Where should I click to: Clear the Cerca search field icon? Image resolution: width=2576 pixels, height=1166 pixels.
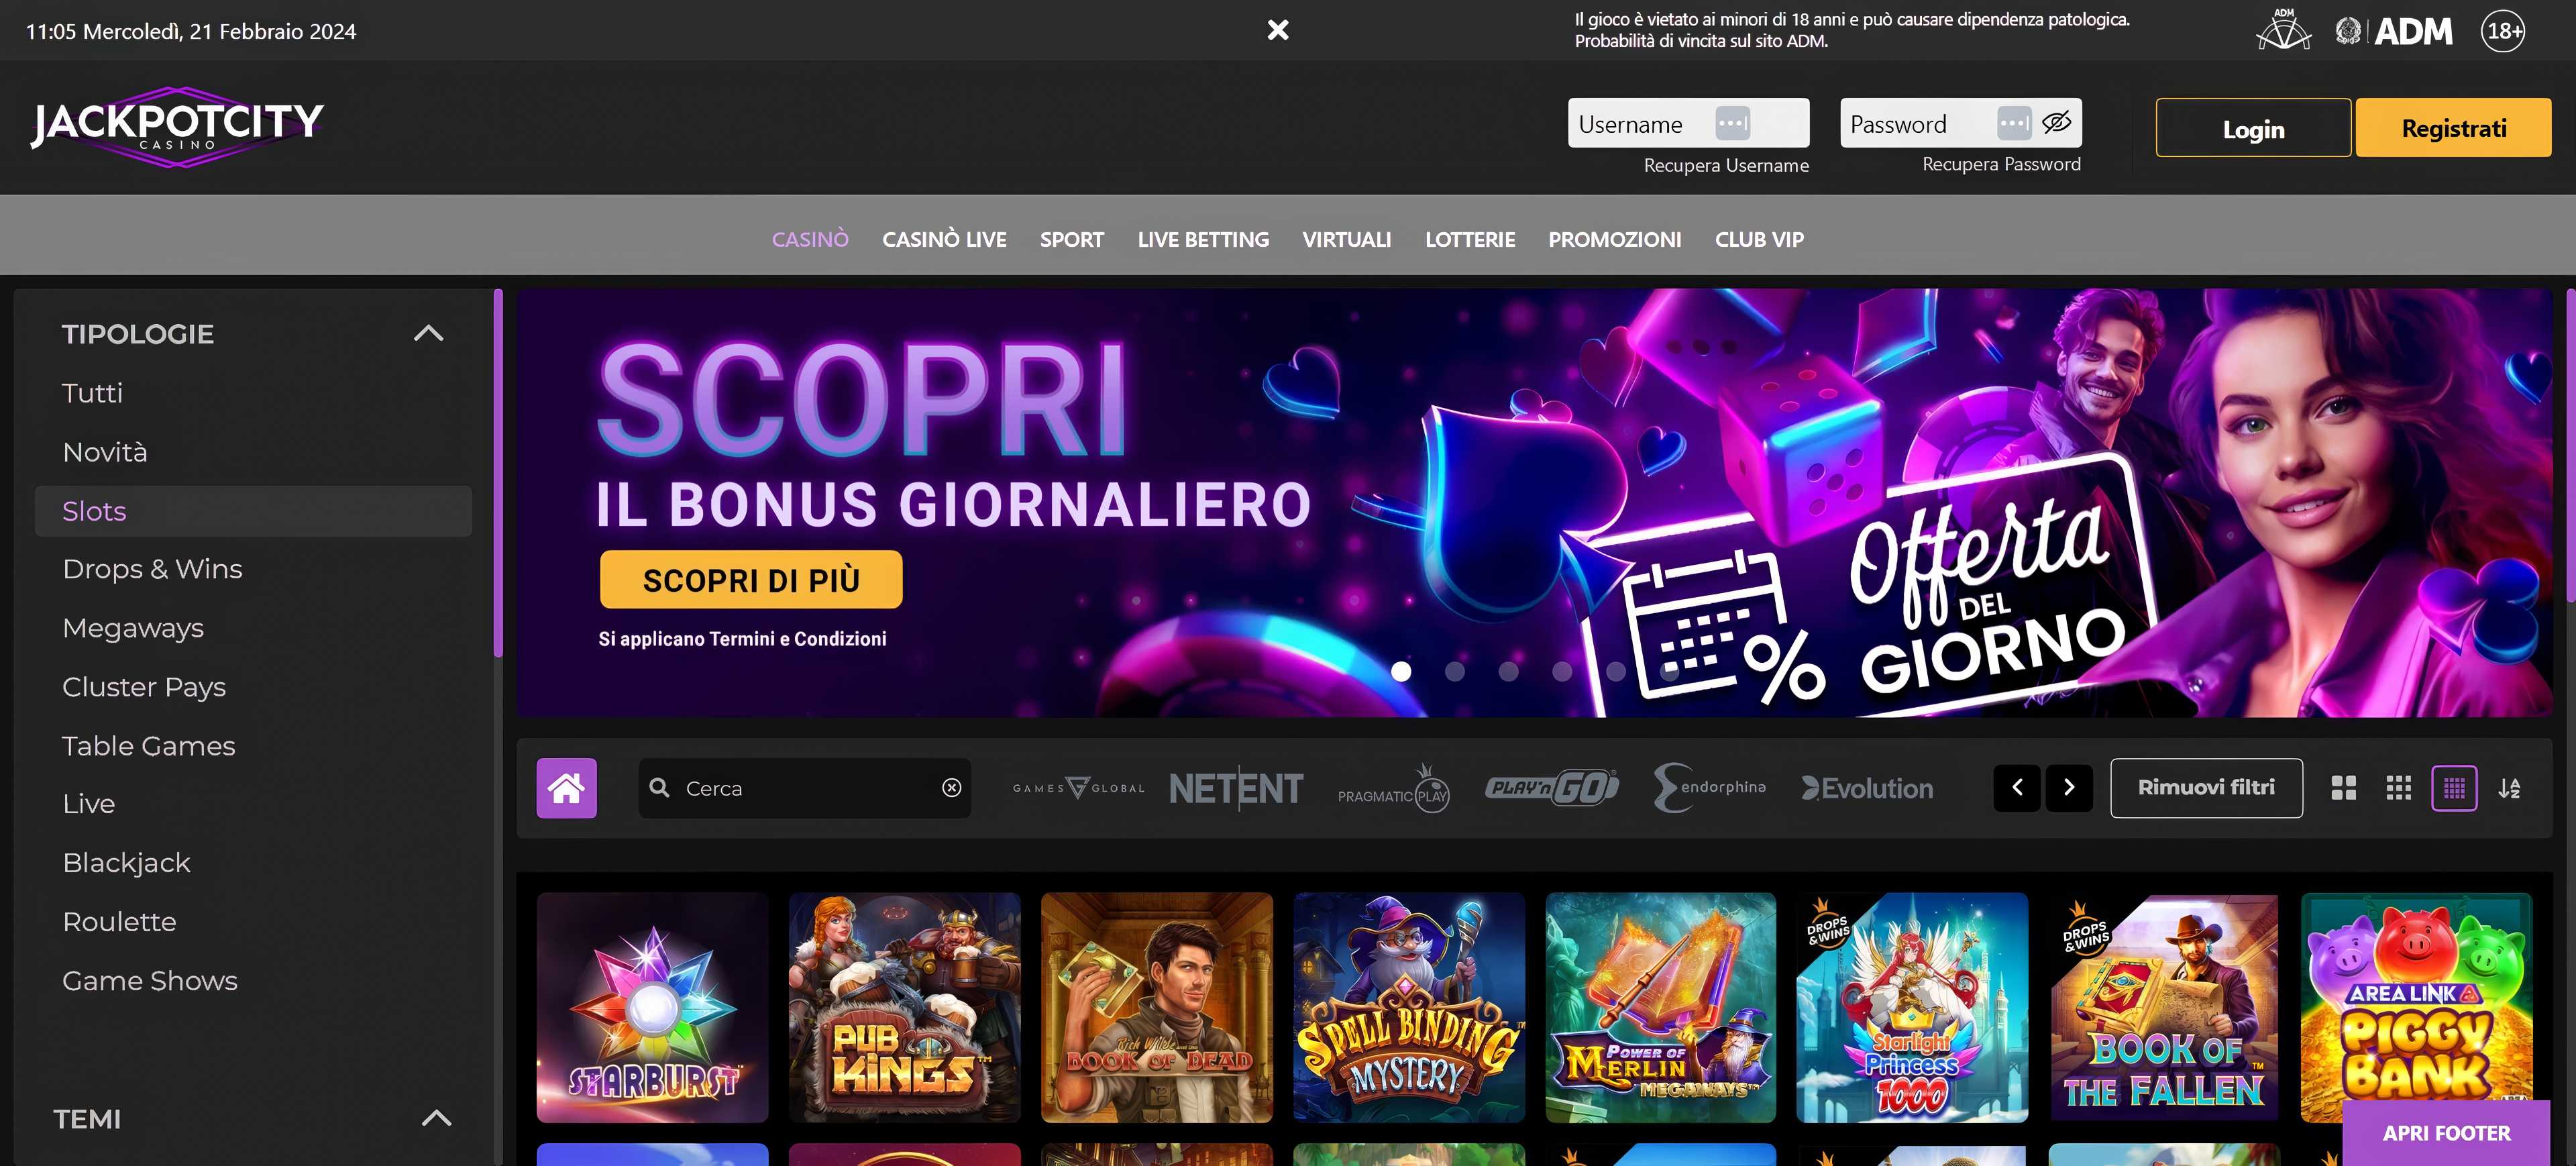pos(951,788)
